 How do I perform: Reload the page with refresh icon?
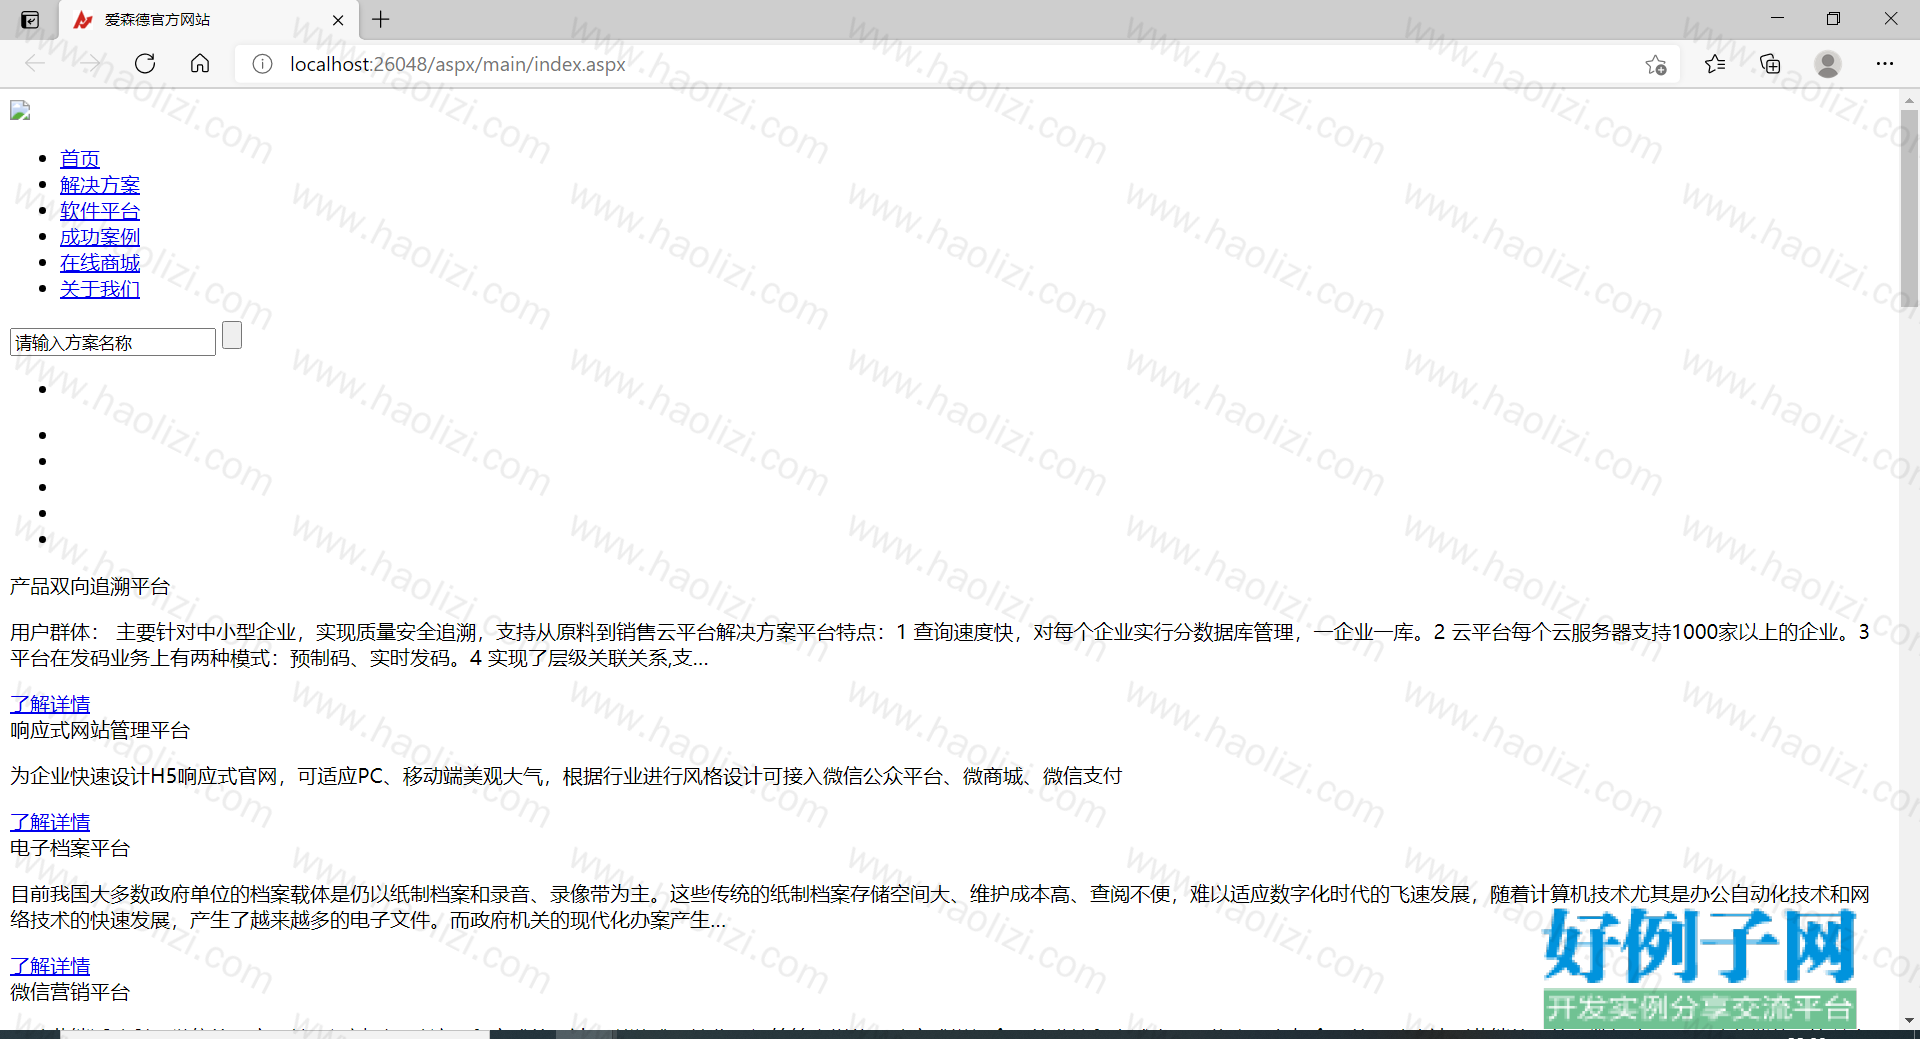[145, 64]
